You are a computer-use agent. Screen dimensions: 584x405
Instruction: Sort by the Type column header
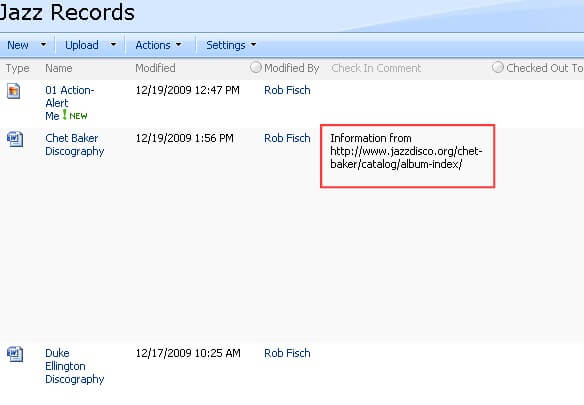point(17,69)
